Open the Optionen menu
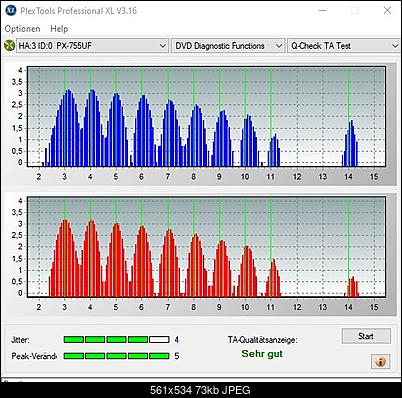This screenshot has width=402, height=398. [22, 29]
